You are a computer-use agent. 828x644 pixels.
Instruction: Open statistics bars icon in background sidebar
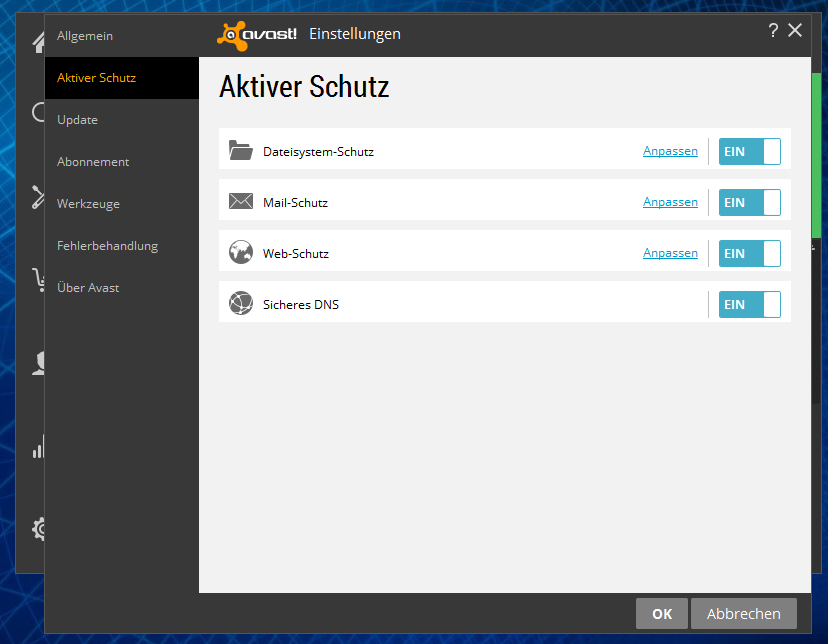pyautogui.click(x=39, y=447)
